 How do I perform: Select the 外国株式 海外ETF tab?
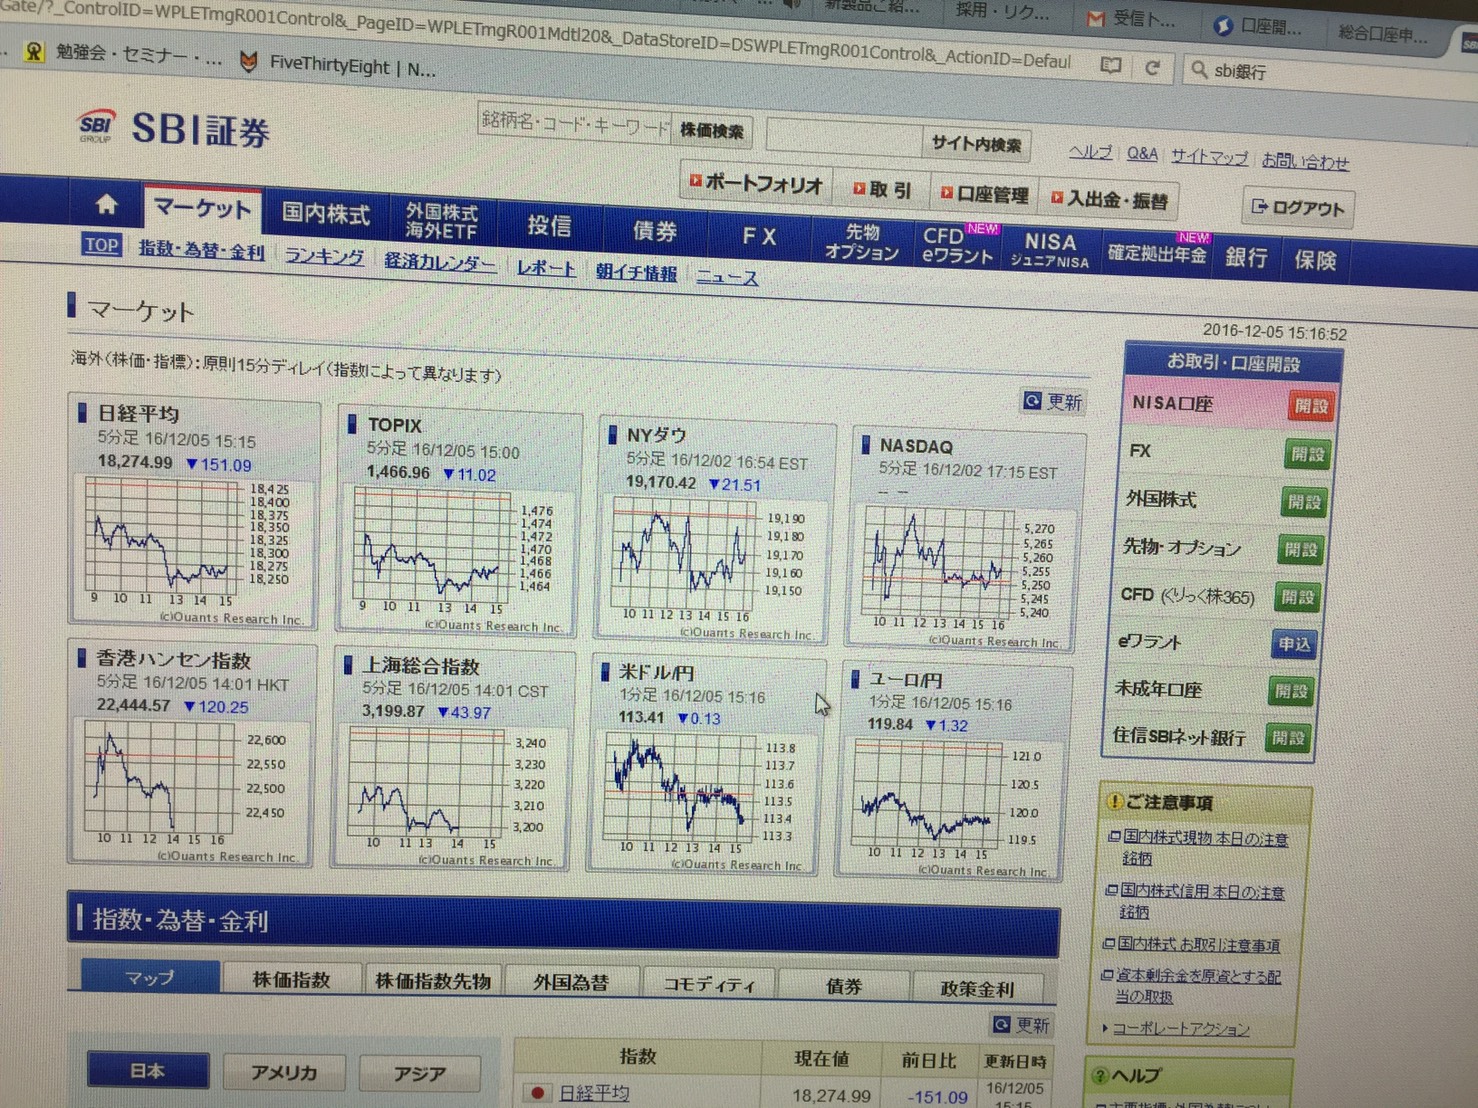(x=441, y=221)
